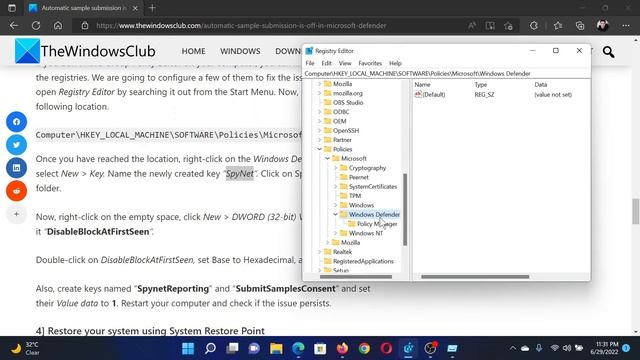640x360 pixels.
Task: Open more share options plus icon
Action: pyautogui.click(x=16, y=214)
